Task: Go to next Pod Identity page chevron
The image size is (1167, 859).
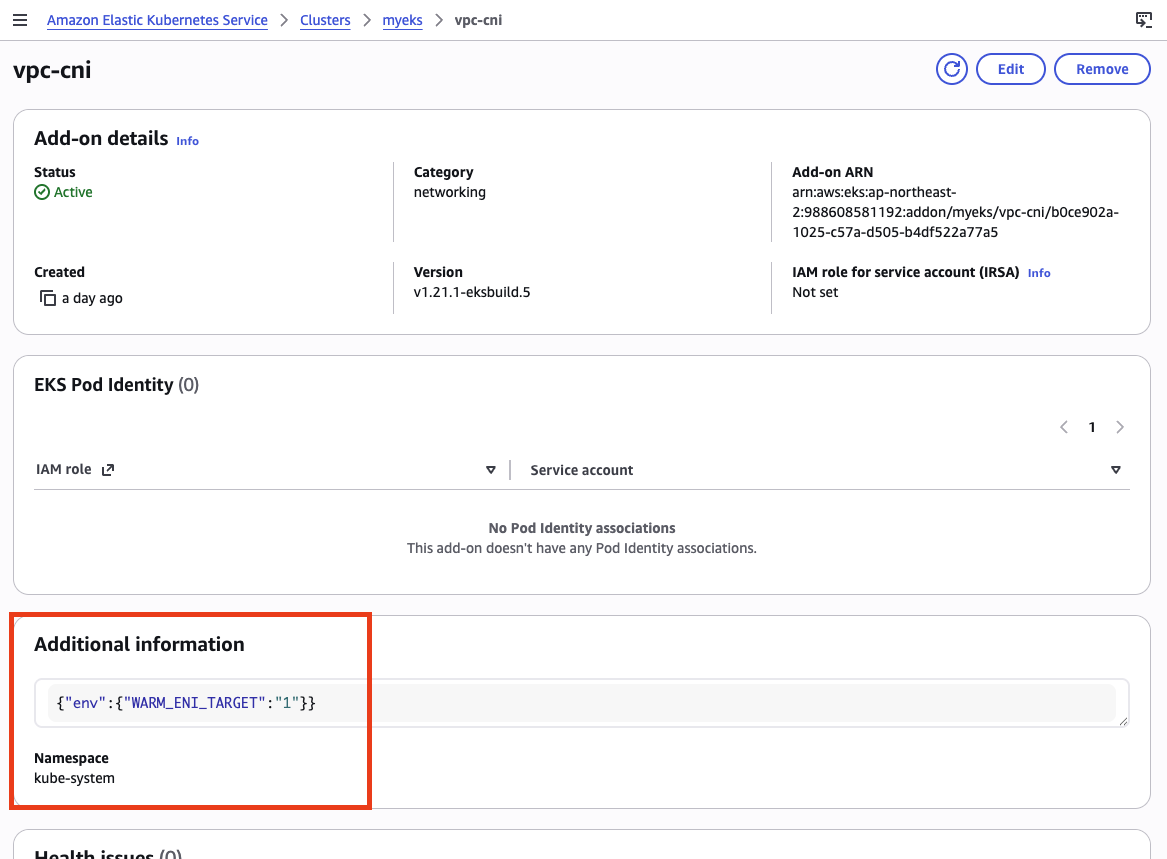Action: (1120, 427)
